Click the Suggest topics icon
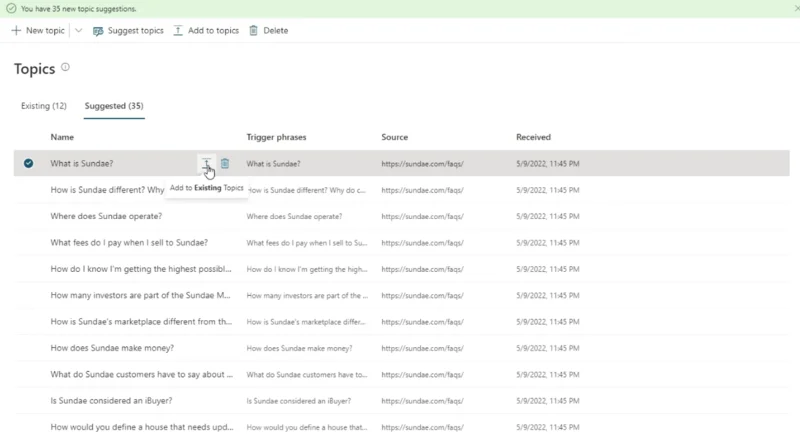The height and width of the screenshot is (439, 800). point(98,31)
